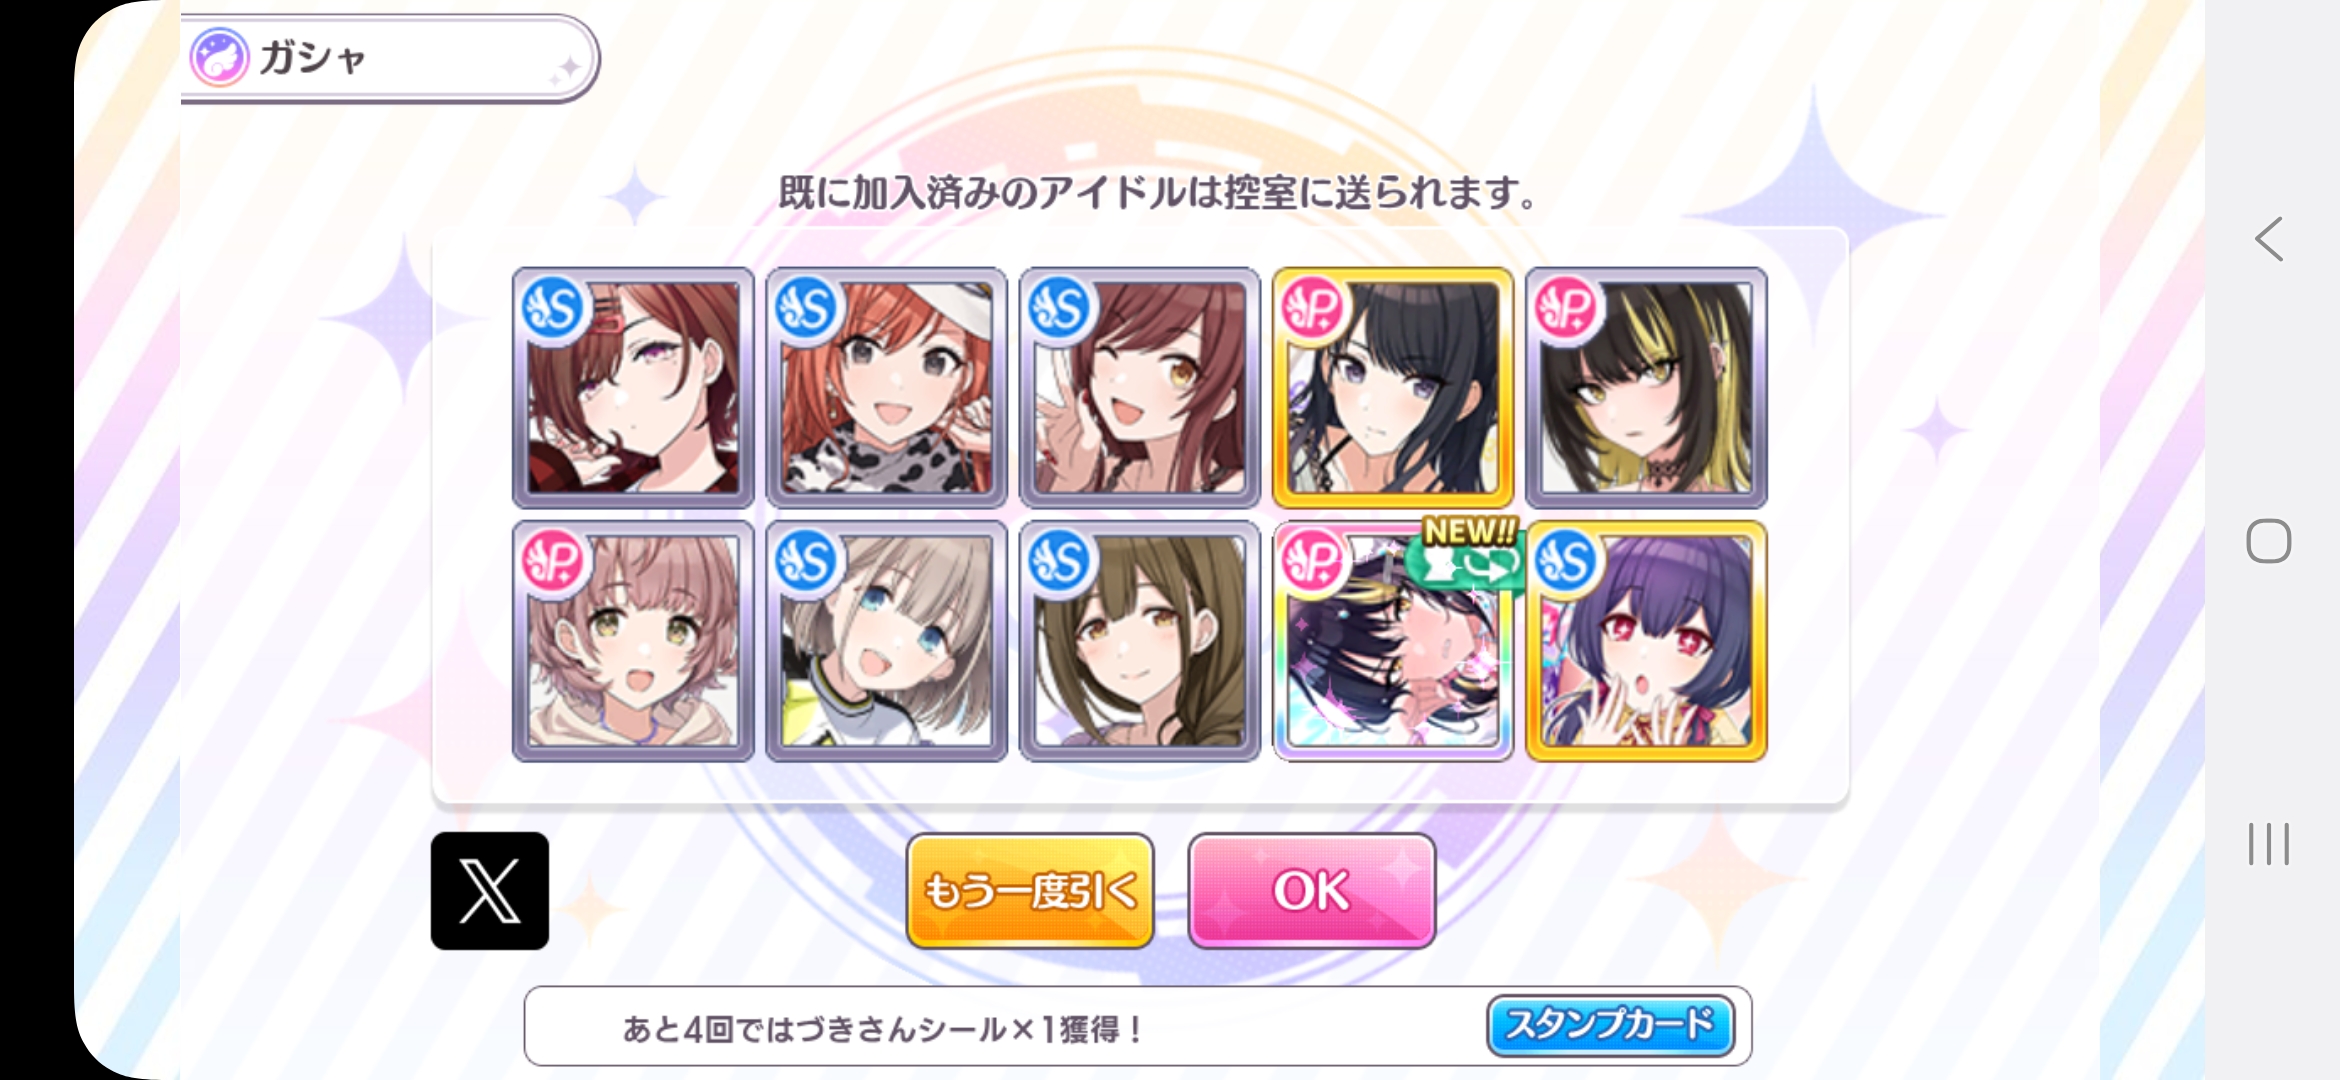Tap the S badge on purple-haired idol card
The width and height of the screenshot is (2340, 1080).
click(x=1566, y=560)
